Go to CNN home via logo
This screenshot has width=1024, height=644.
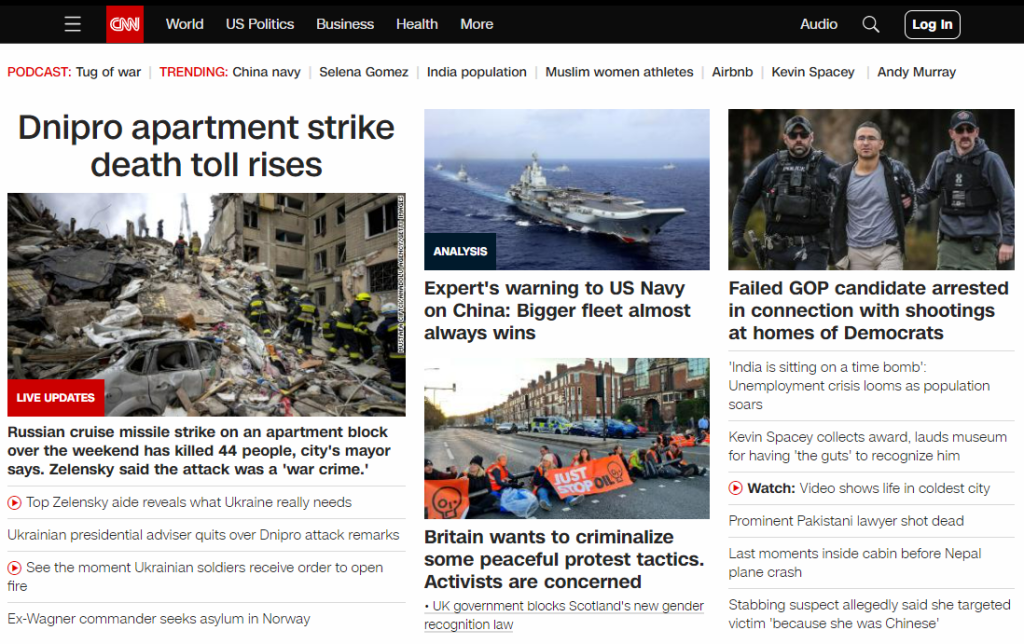coord(125,24)
